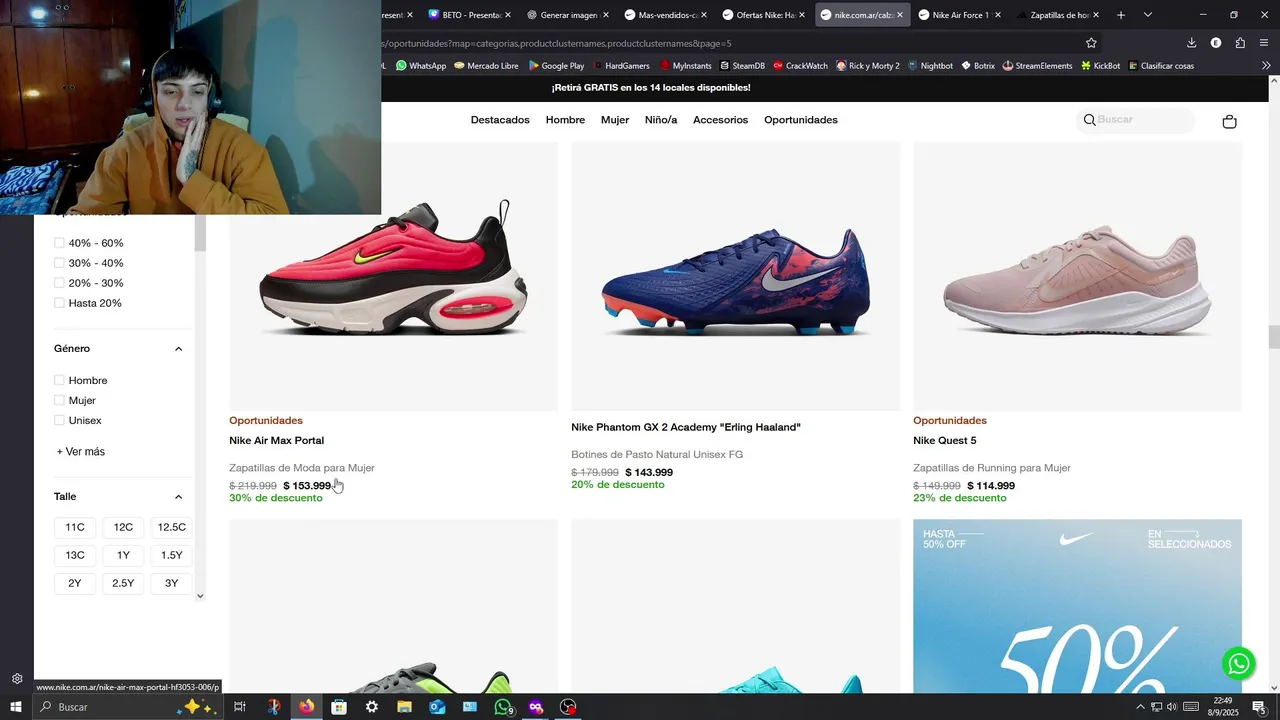The height and width of the screenshot is (720, 1280).
Task: Open the StreamElements bookmark
Action: coord(1037,66)
